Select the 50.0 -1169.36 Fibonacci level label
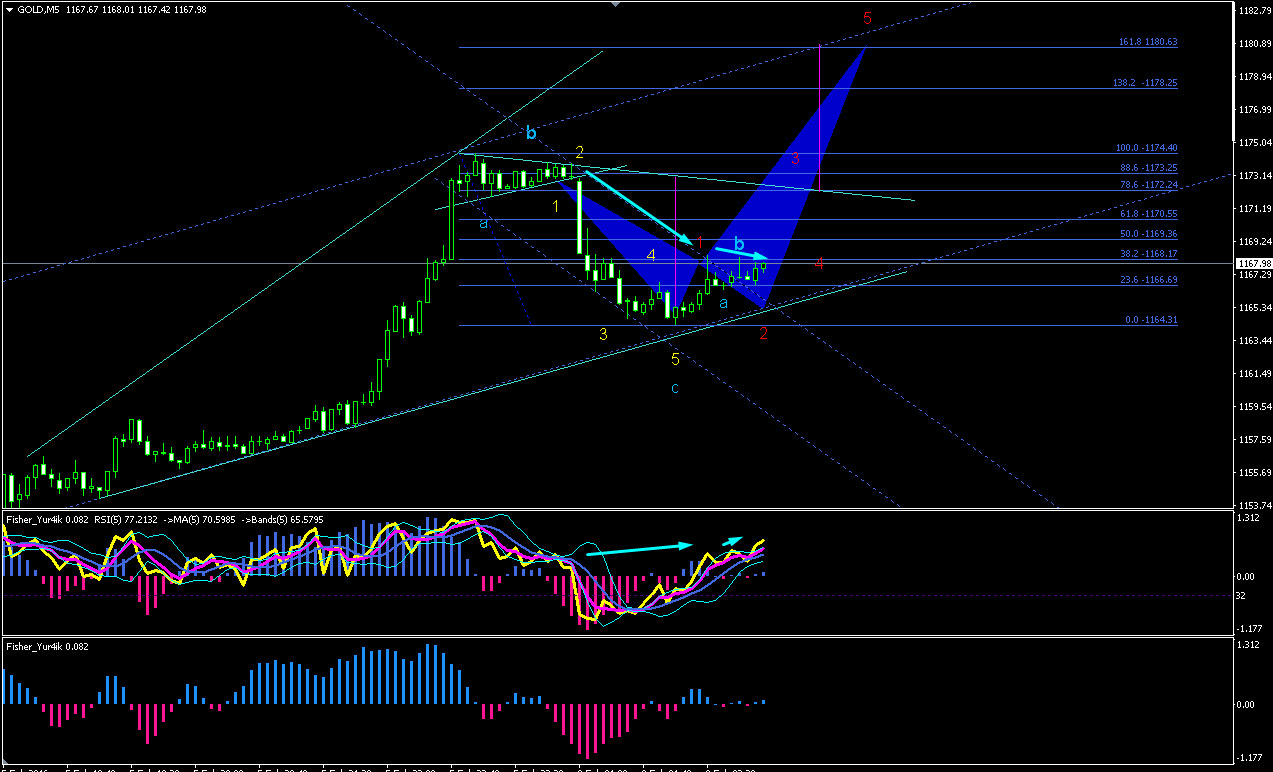 (1147, 234)
